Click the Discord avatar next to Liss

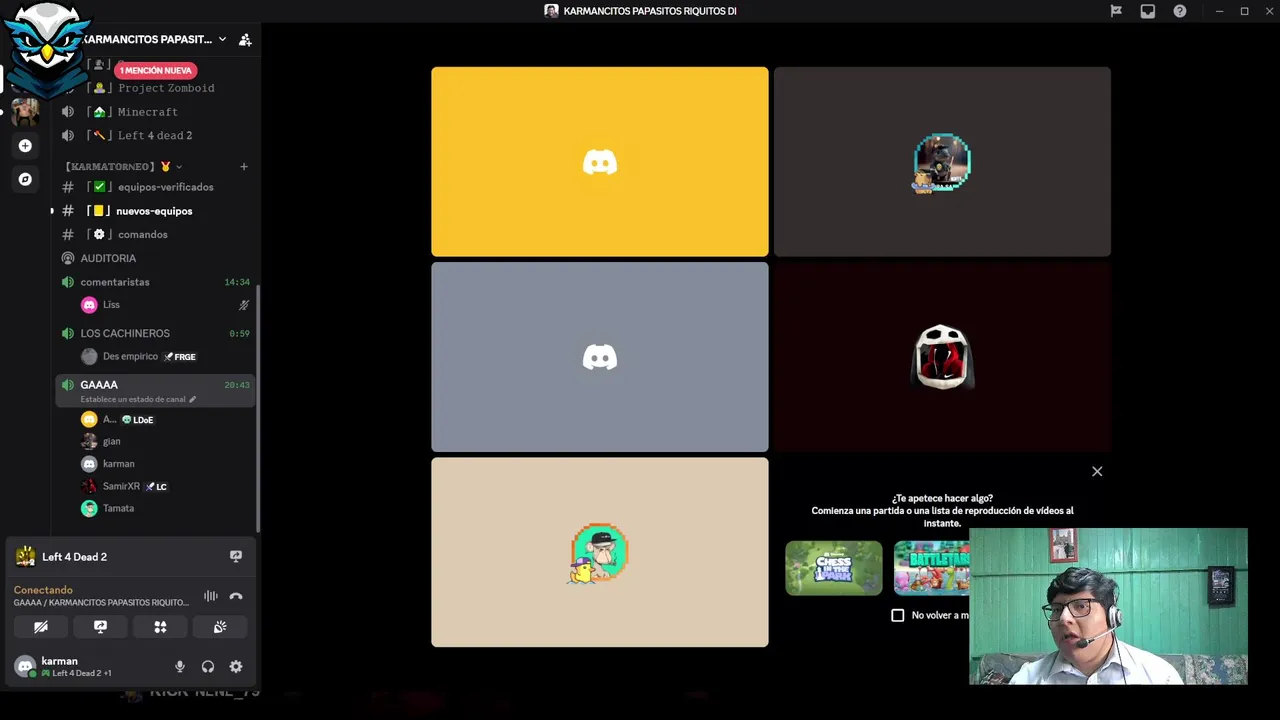(x=89, y=305)
